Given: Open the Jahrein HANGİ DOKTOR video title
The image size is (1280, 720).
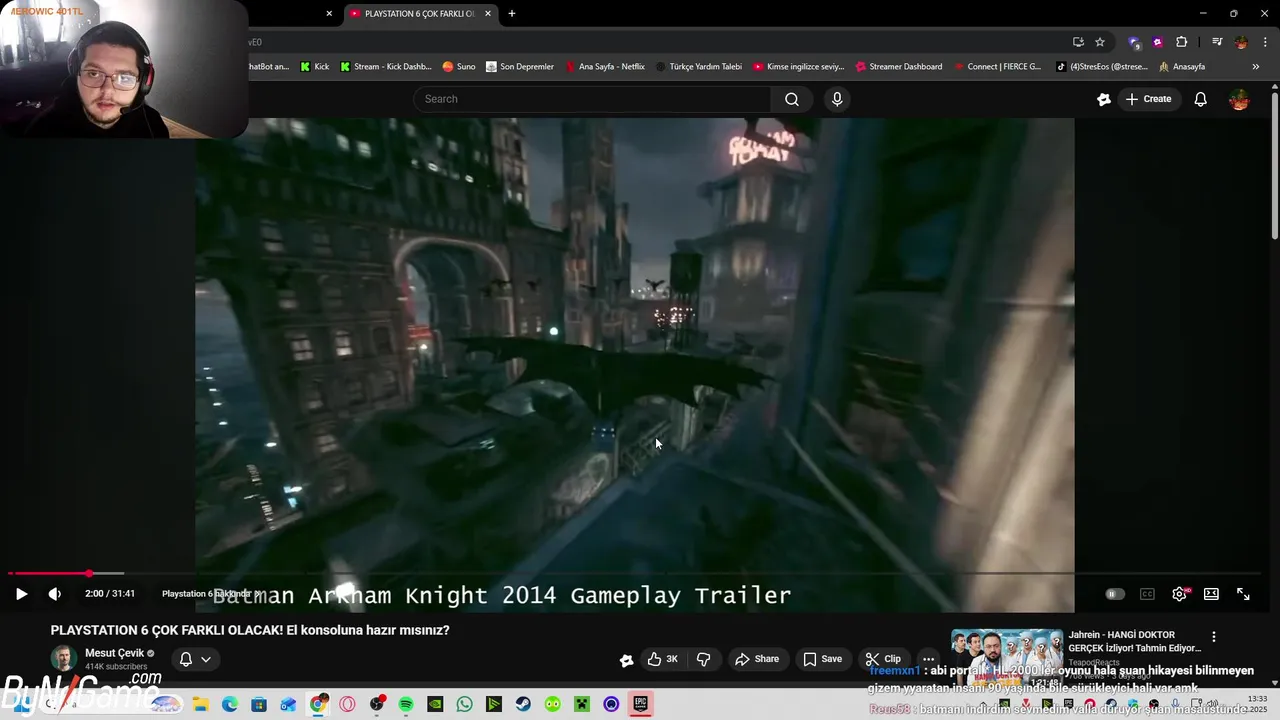Looking at the screenshot, I should pos(1135,641).
